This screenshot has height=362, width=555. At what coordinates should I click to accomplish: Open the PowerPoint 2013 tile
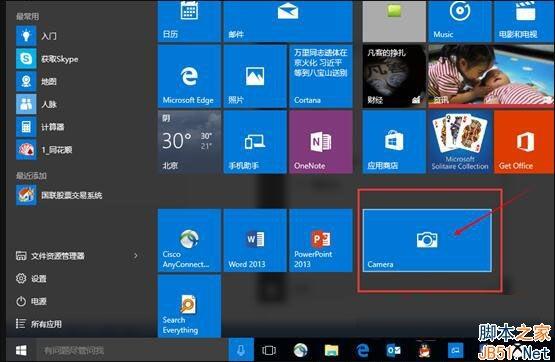pyautogui.click(x=321, y=240)
